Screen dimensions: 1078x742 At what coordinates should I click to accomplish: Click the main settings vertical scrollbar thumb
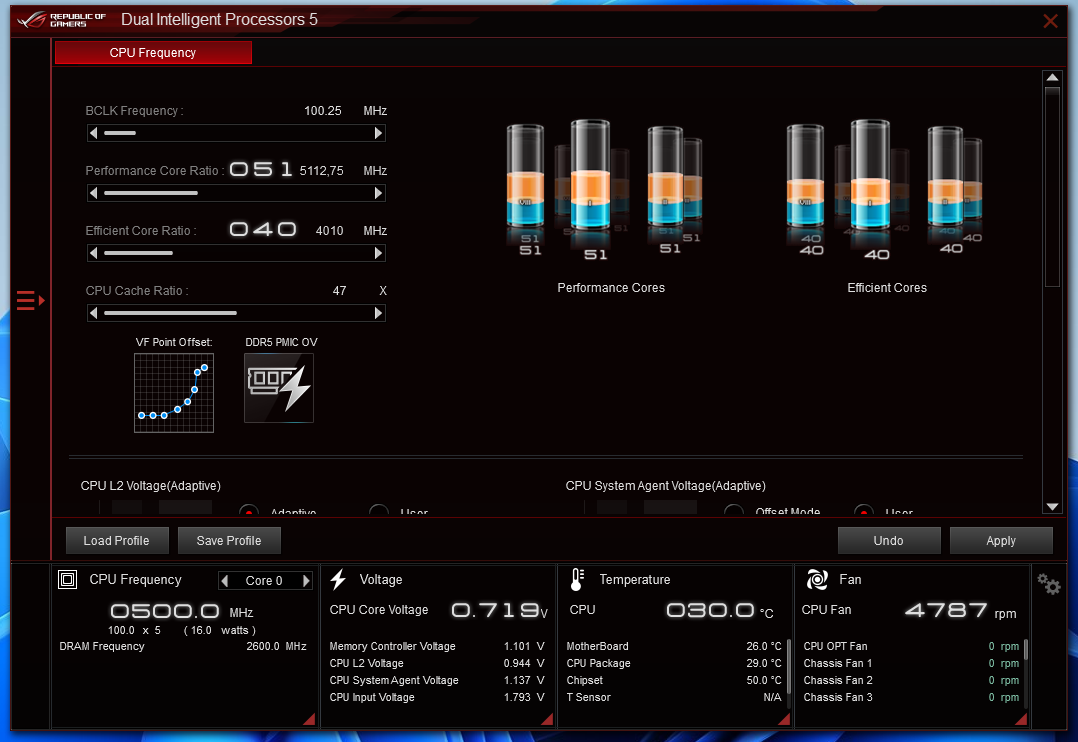coord(1052,186)
